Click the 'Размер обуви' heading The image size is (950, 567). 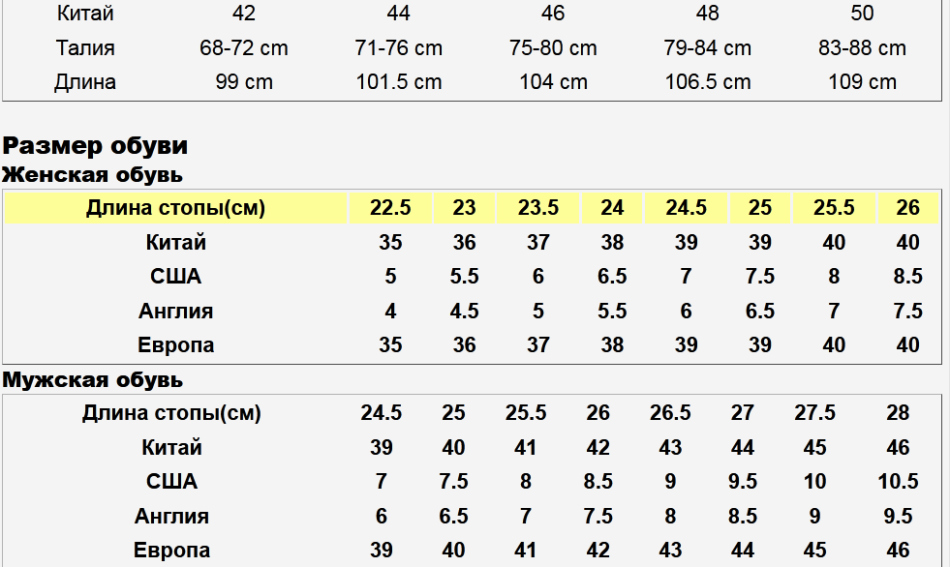click(x=95, y=146)
